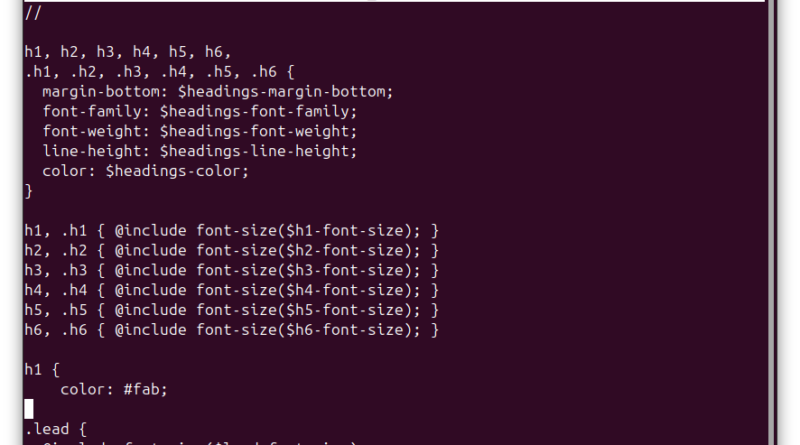Click the standalone h1 { selector line

(42, 369)
